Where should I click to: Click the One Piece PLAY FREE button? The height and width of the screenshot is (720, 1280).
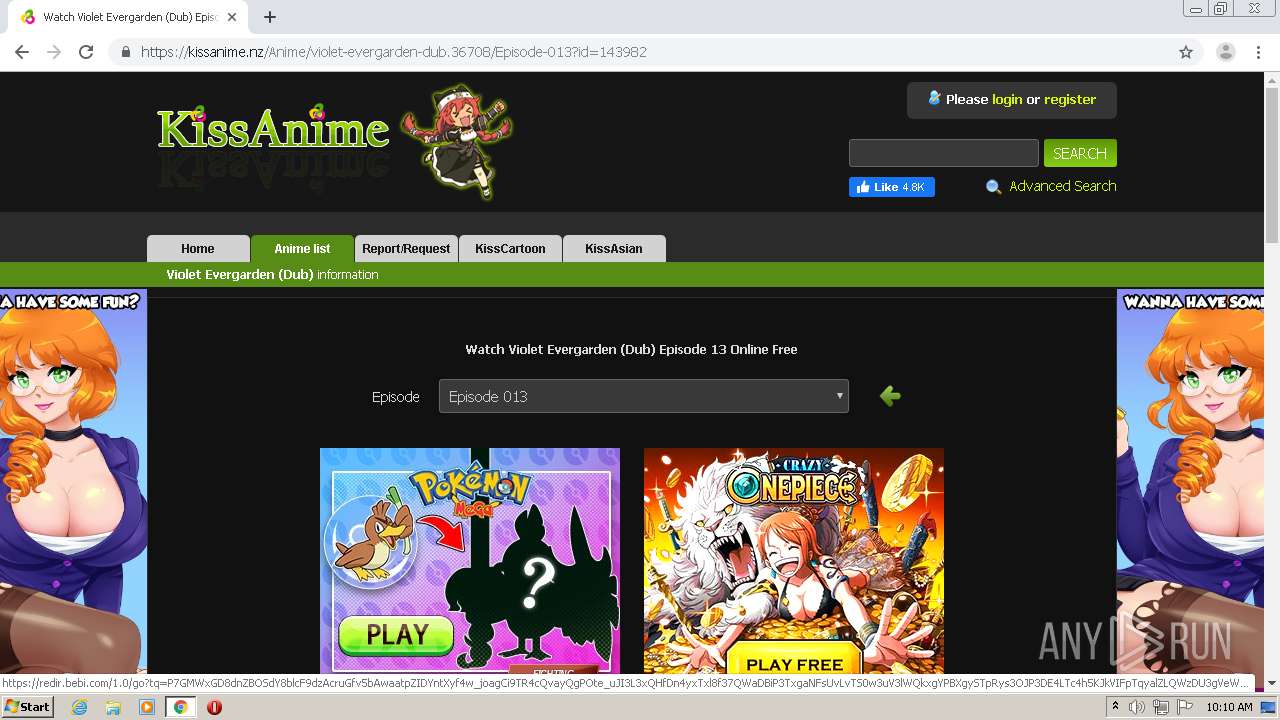click(794, 663)
